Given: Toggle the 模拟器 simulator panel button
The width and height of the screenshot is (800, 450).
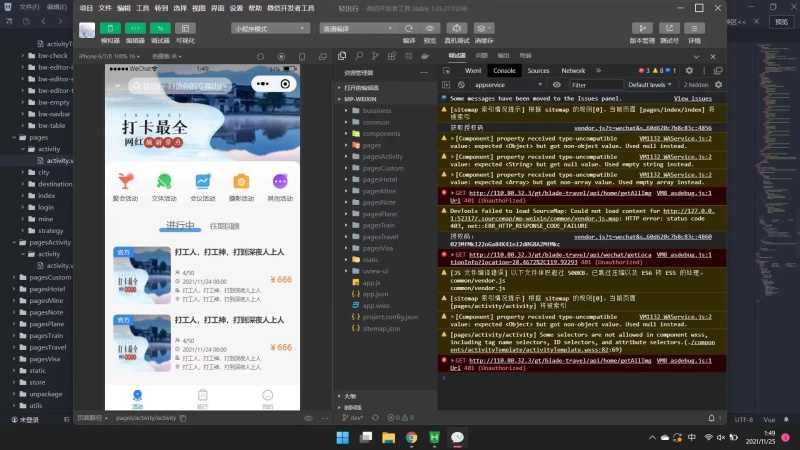Looking at the screenshot, I should point(110,29).
